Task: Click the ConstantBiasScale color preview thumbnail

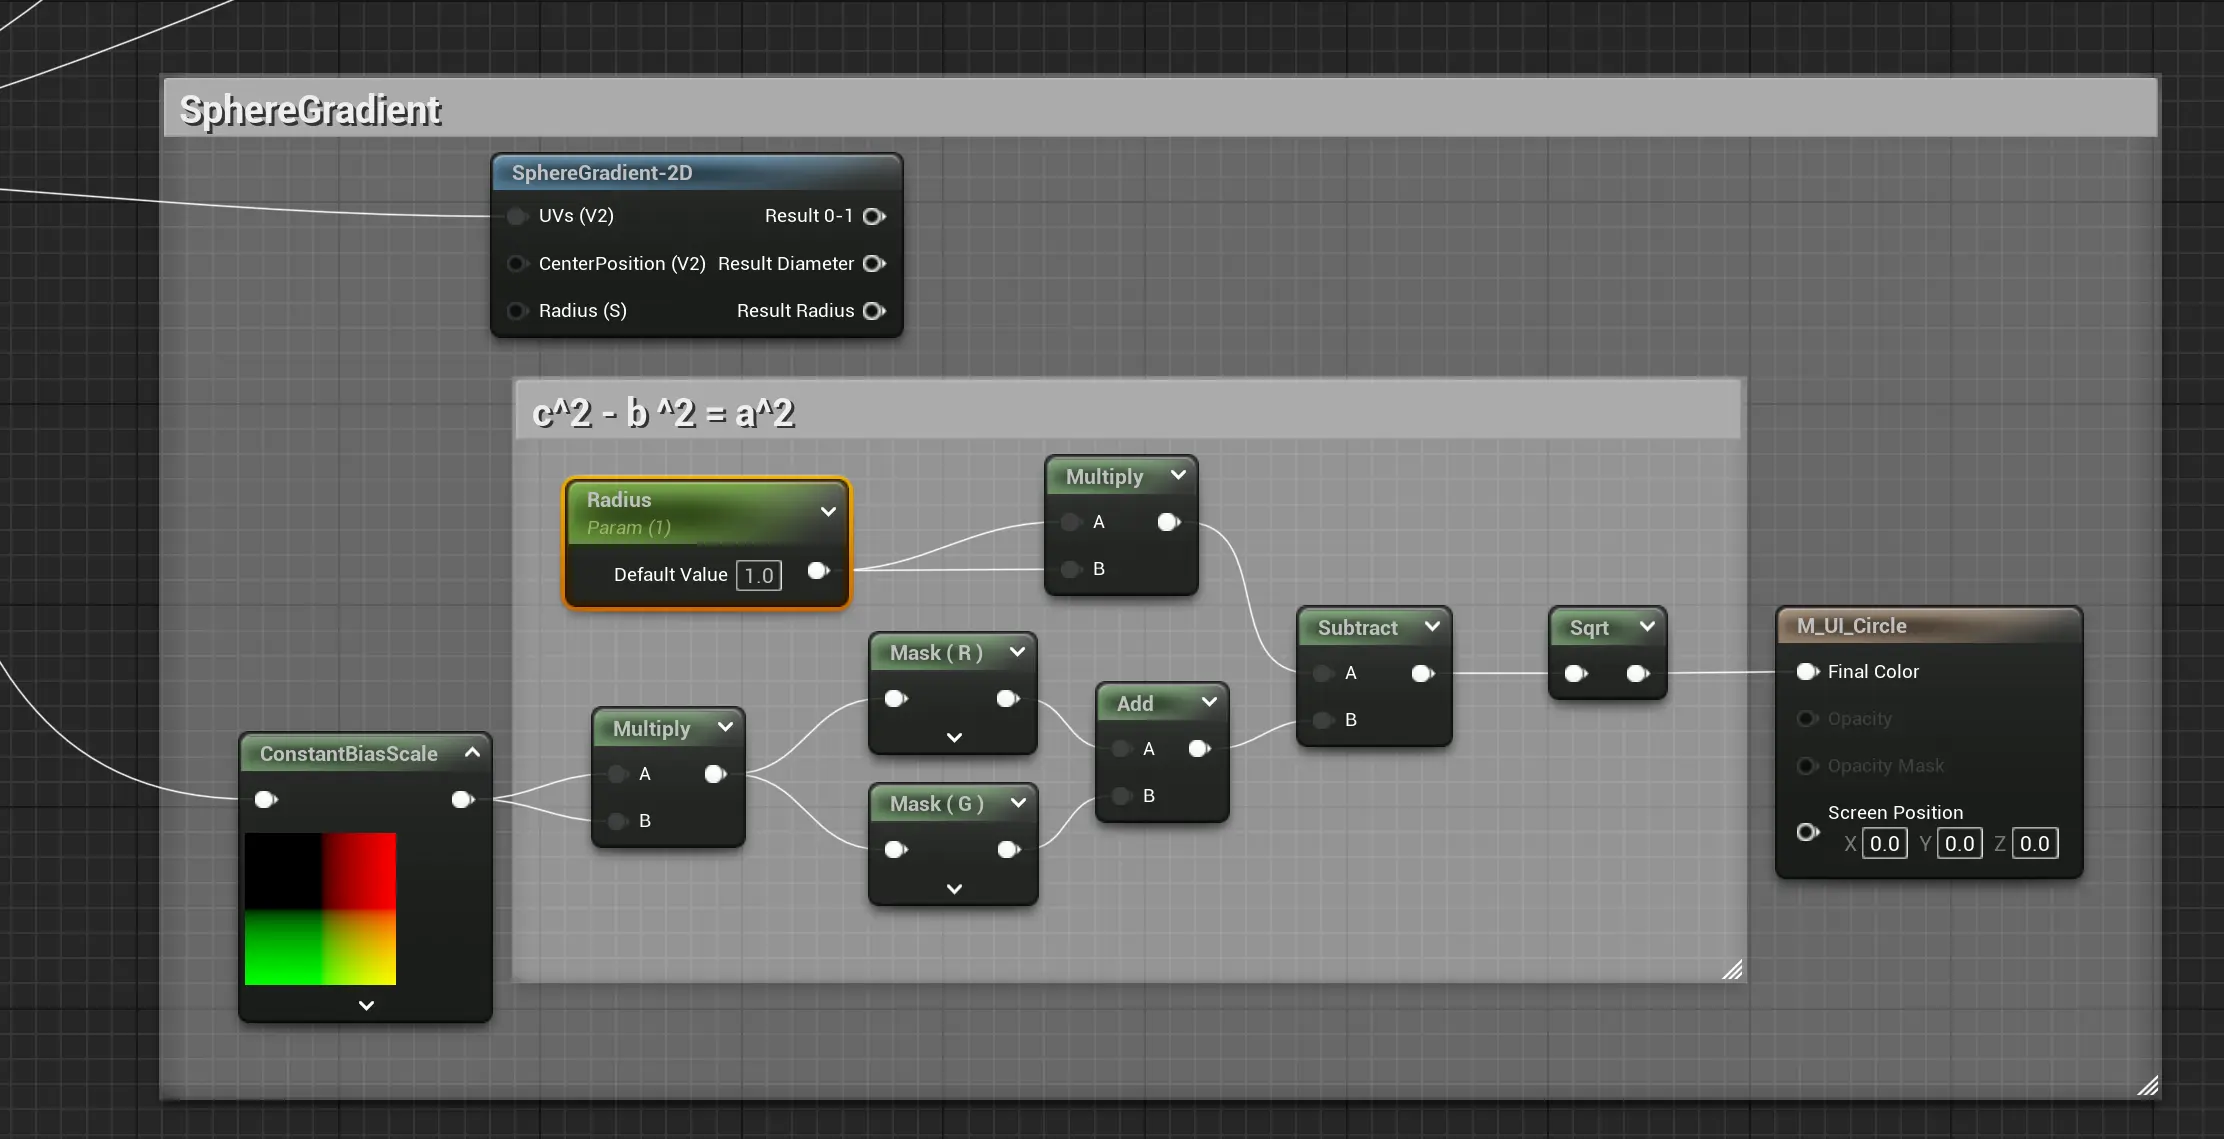Action: pos(320,908)
